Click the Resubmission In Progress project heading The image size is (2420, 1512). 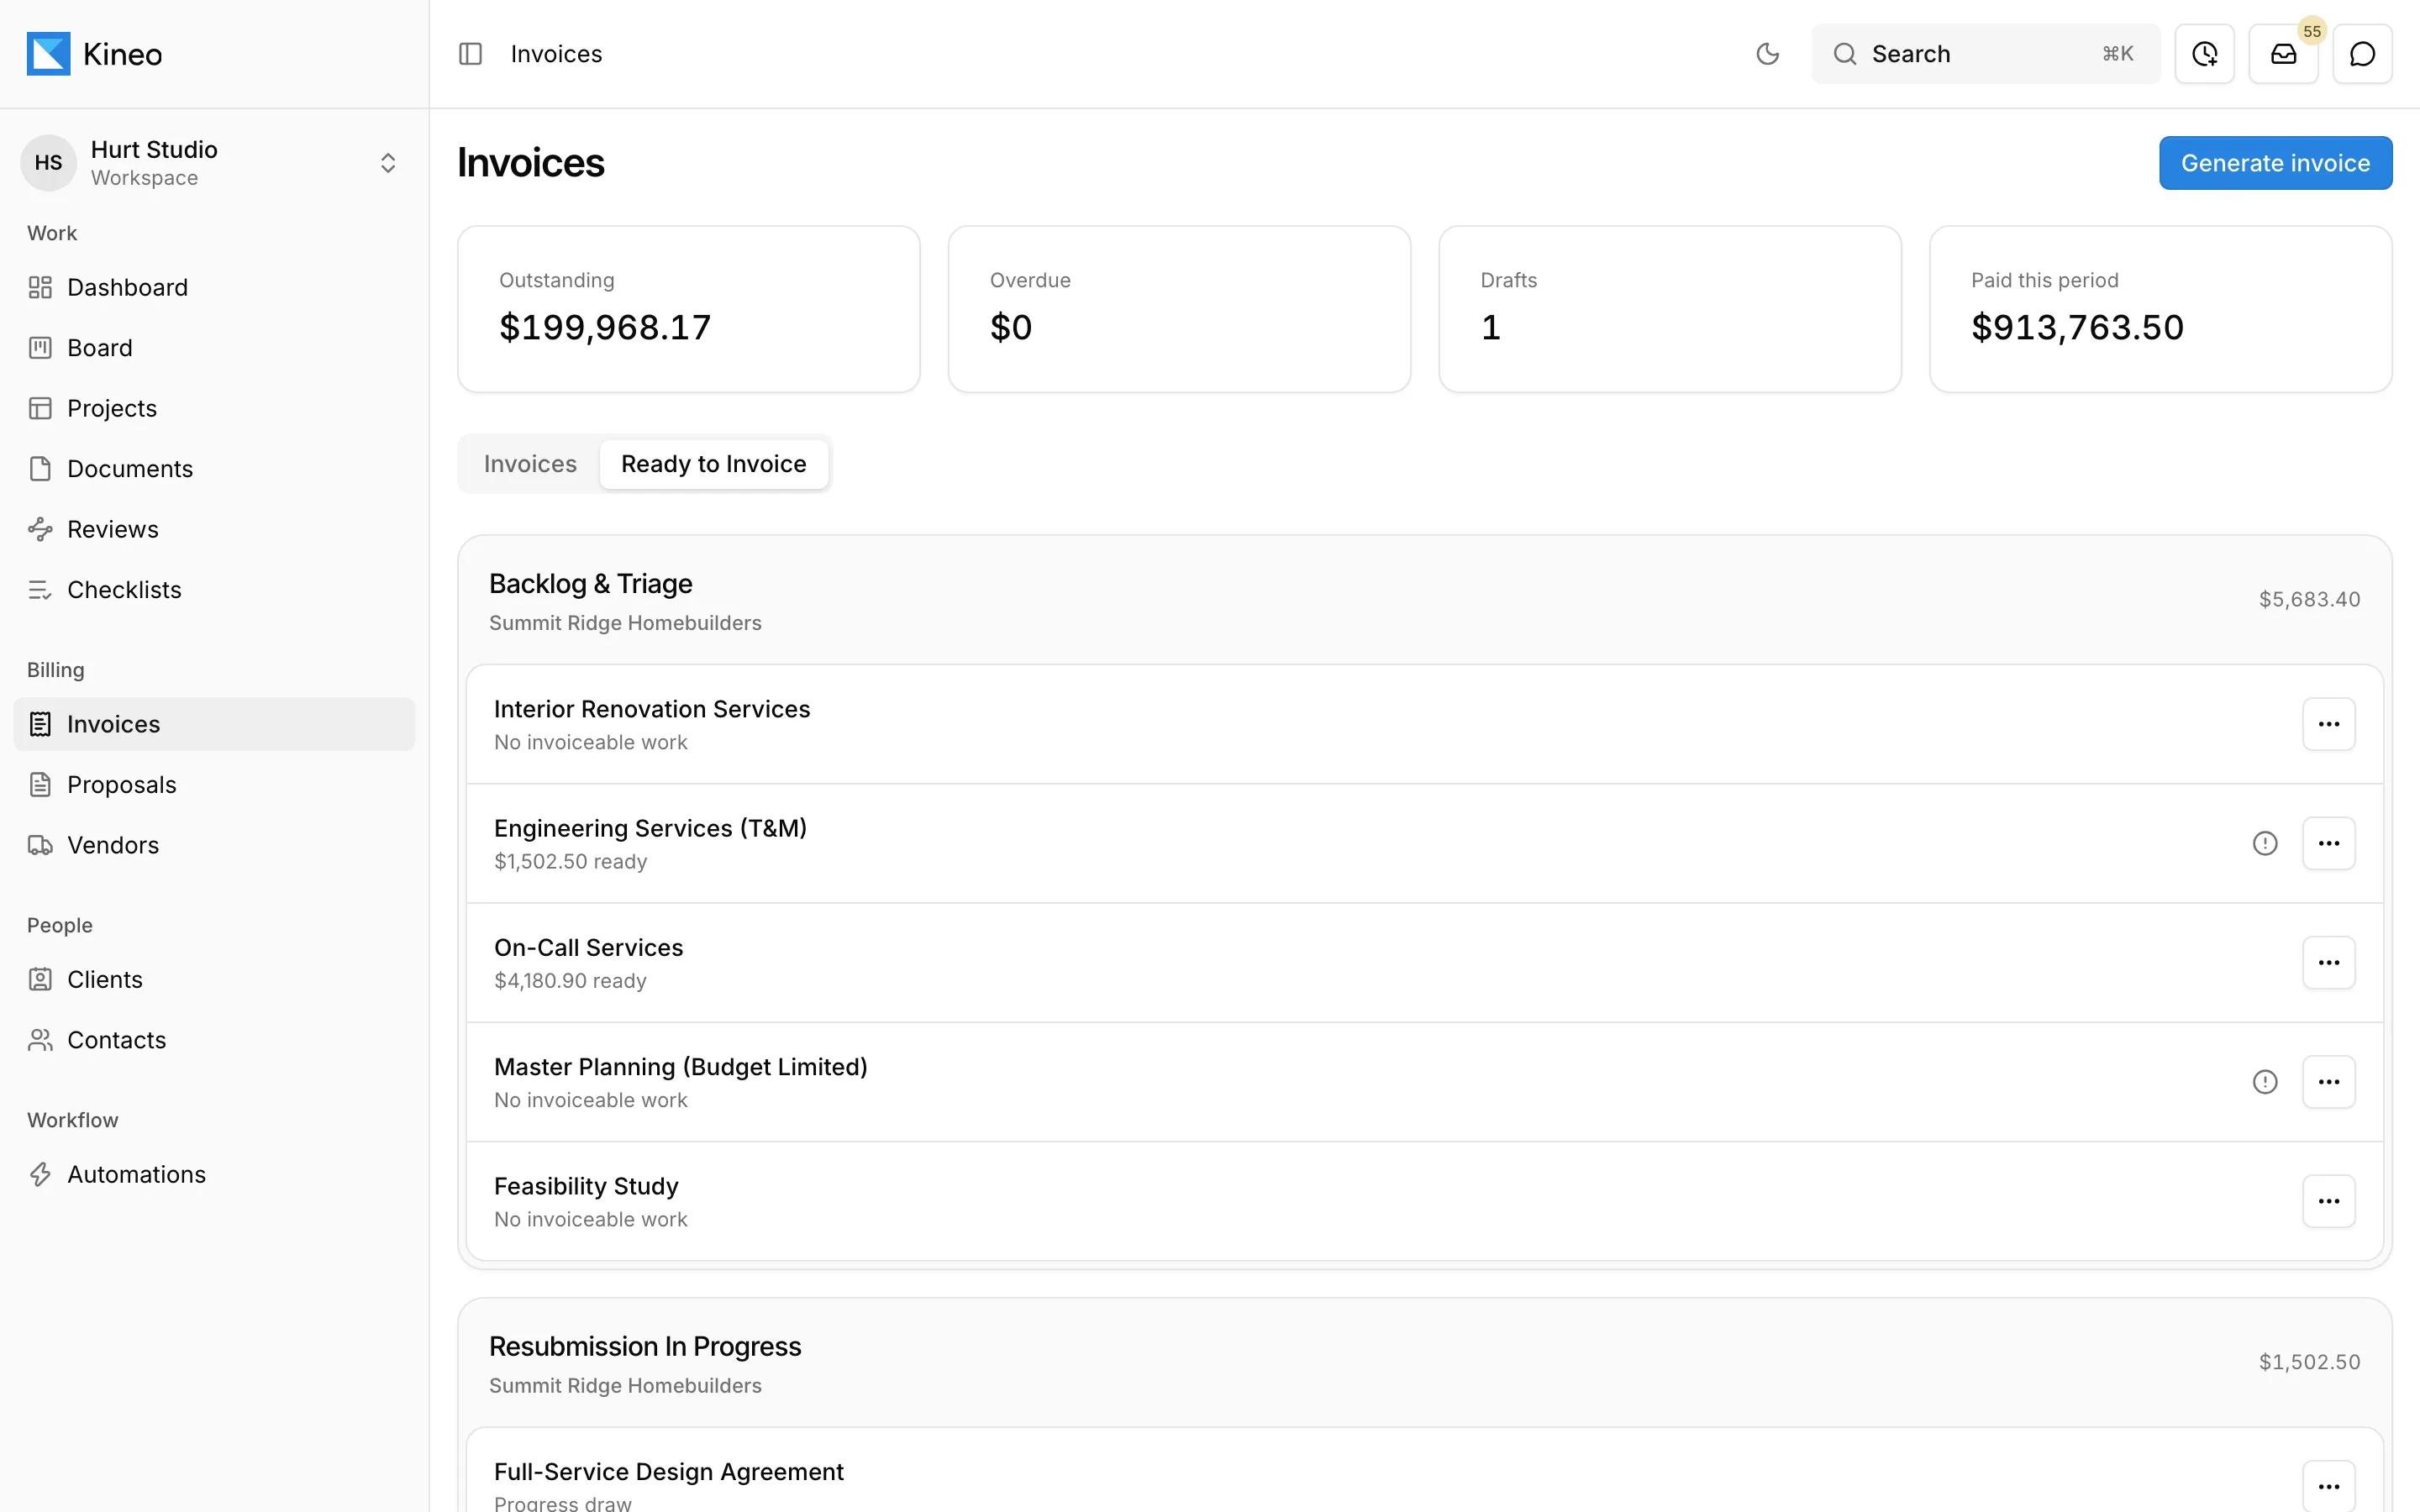[x=645, y=1347]
